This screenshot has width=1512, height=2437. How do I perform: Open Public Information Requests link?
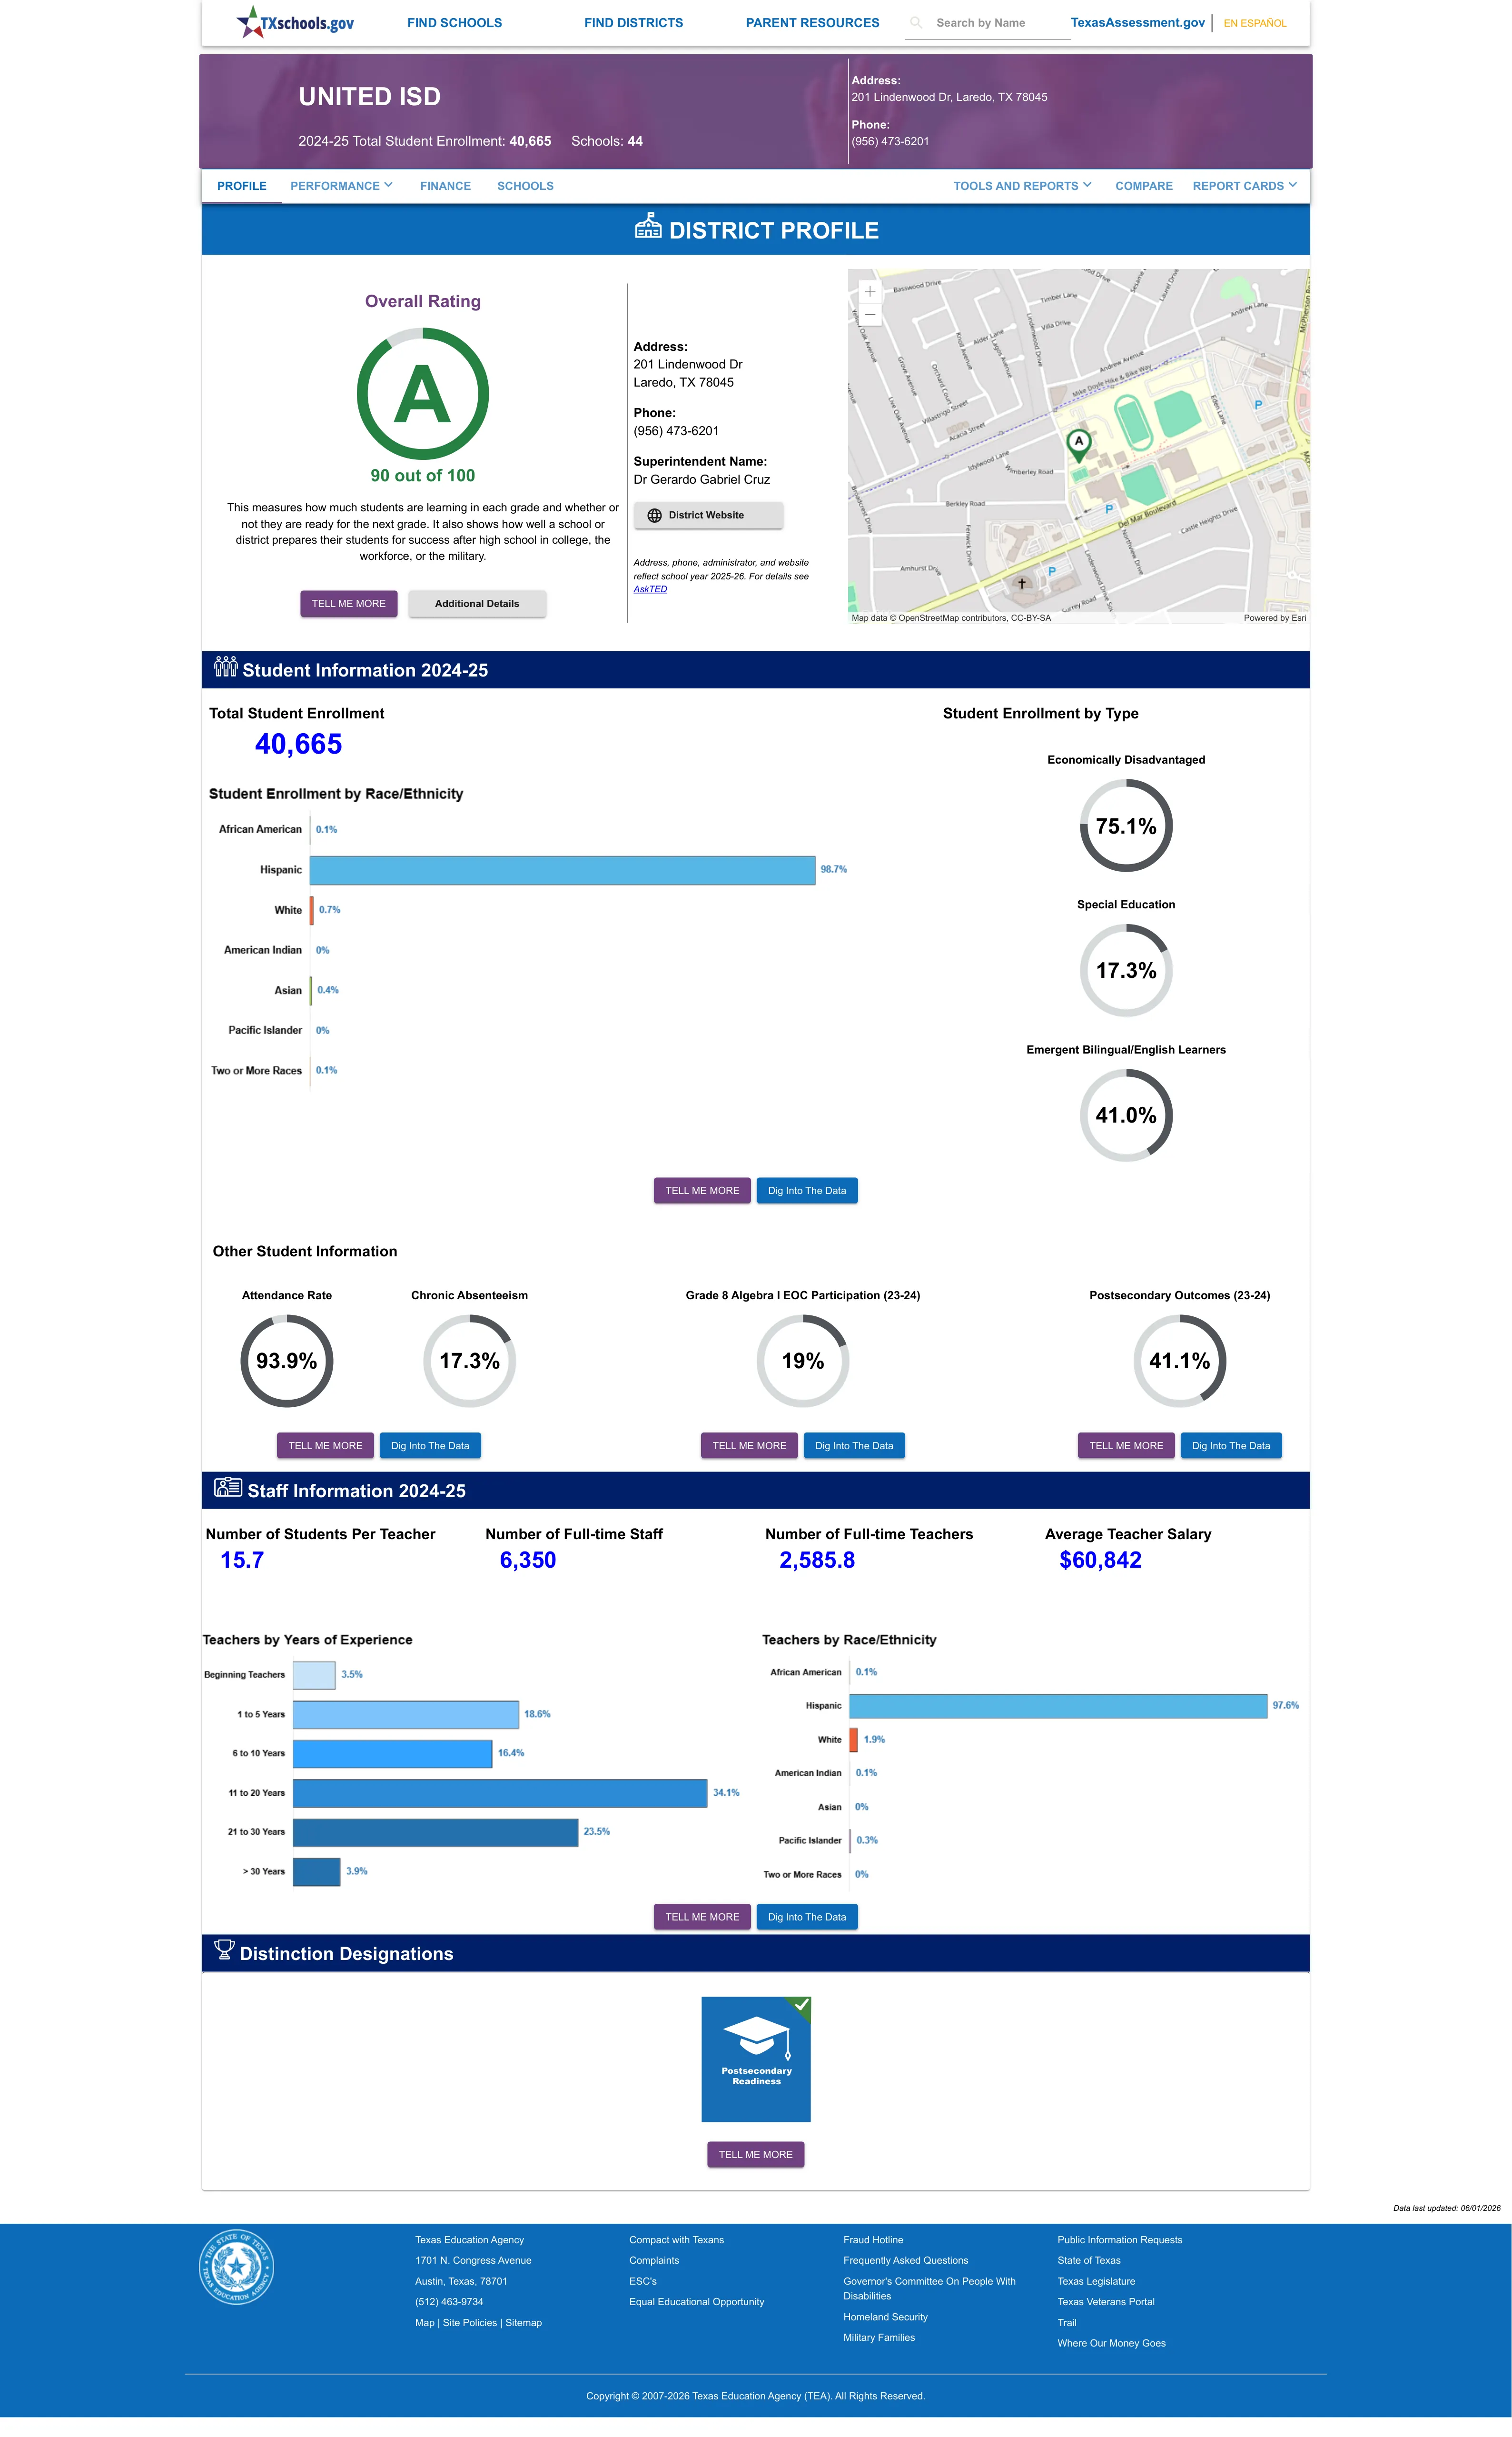(1120, 2240)
